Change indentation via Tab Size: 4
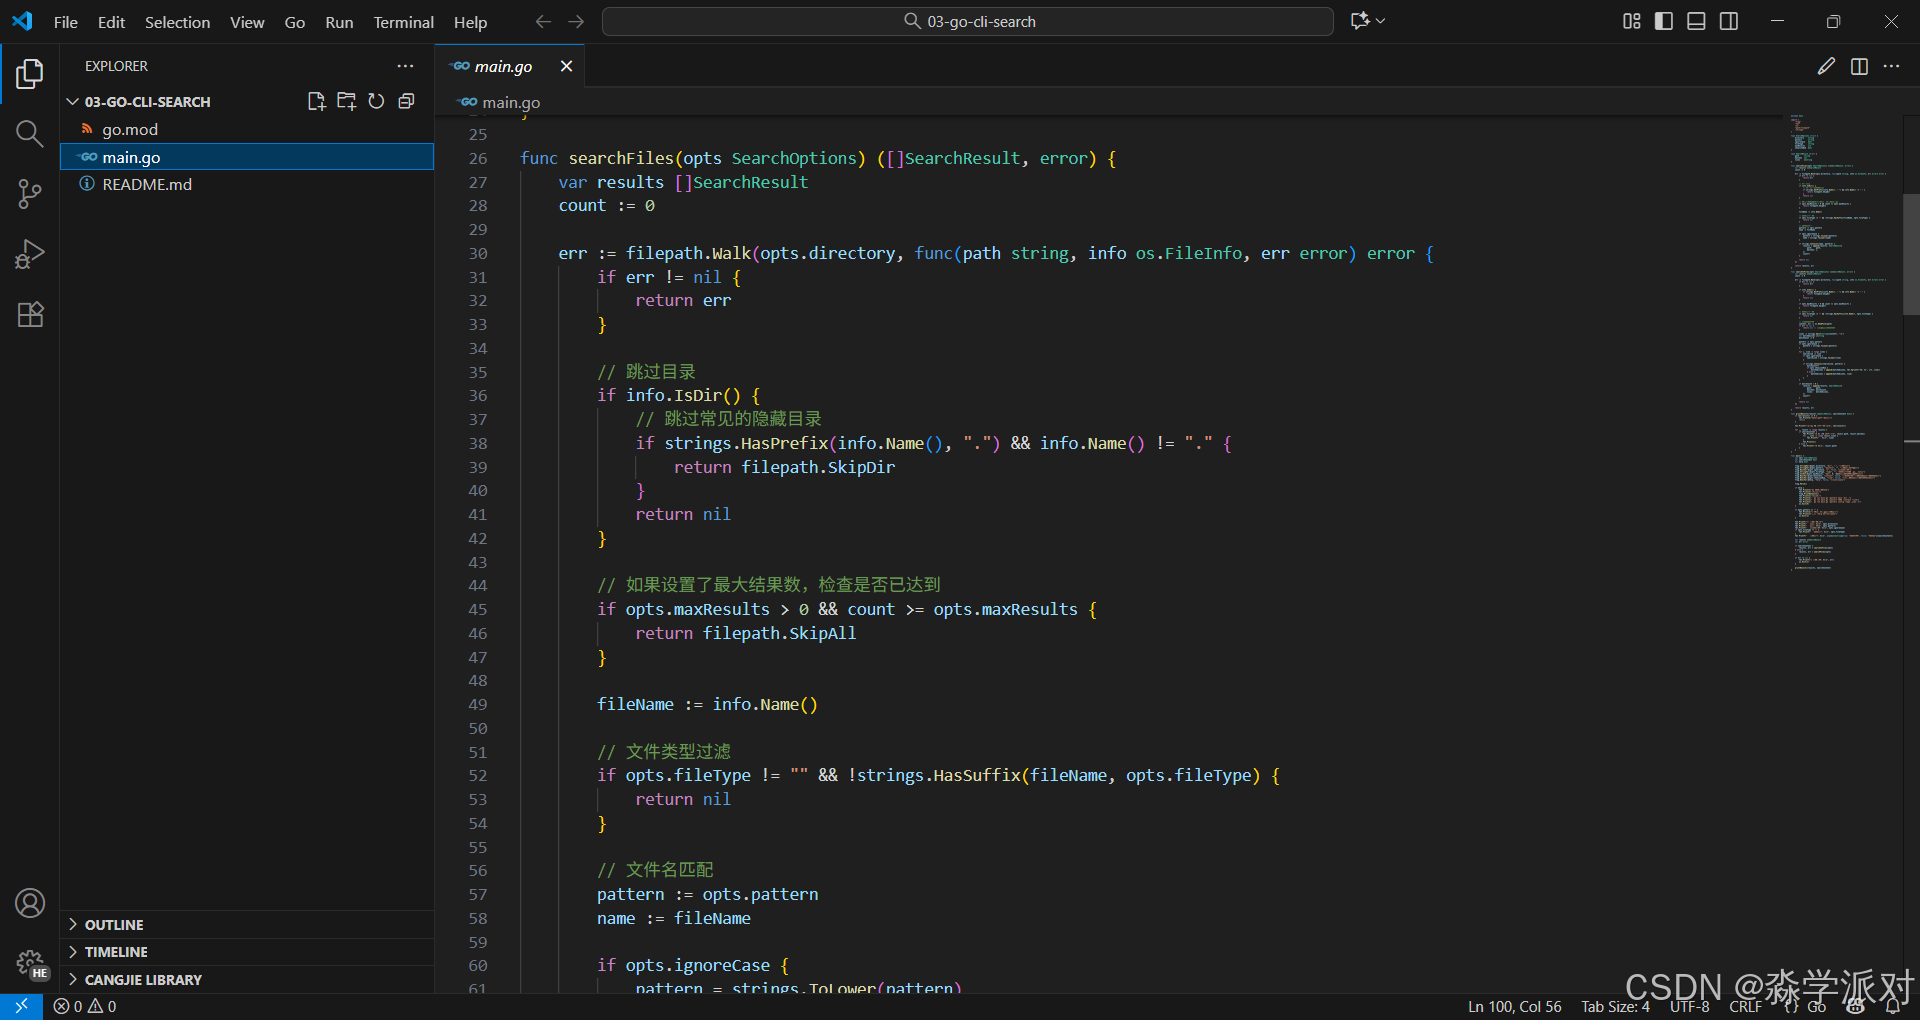The width and height of the screenshot is (1920, 1020). (x=1615, y=1007)
